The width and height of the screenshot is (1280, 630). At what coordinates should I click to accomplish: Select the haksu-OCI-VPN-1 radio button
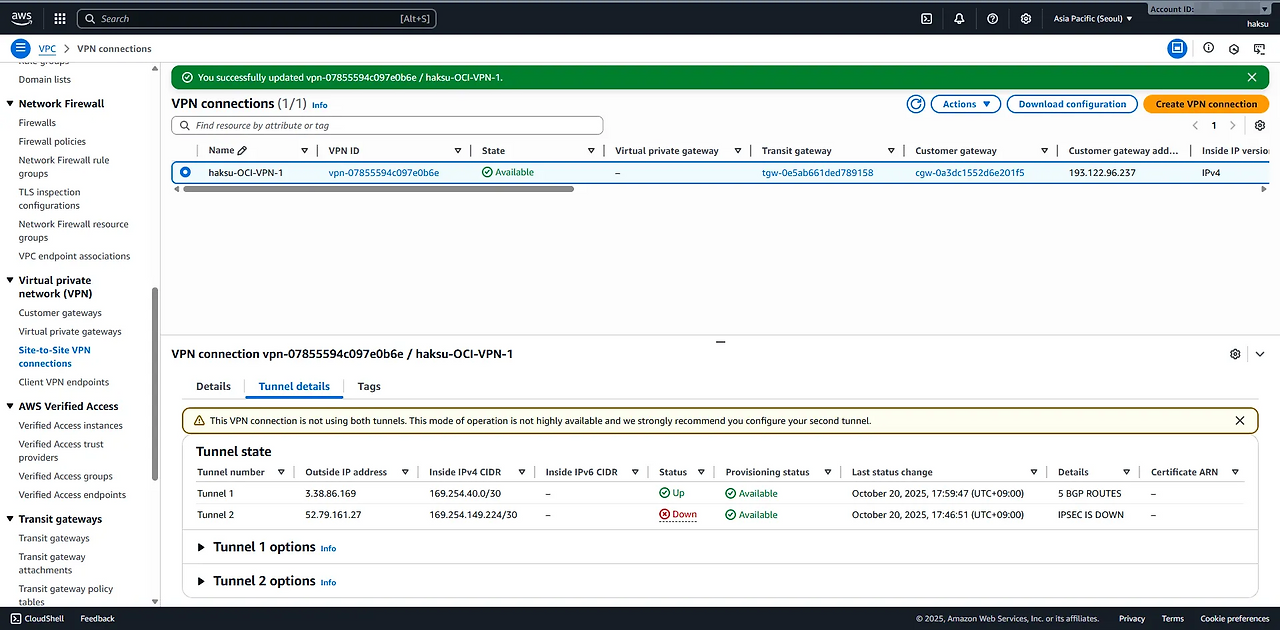click(185, 172)
